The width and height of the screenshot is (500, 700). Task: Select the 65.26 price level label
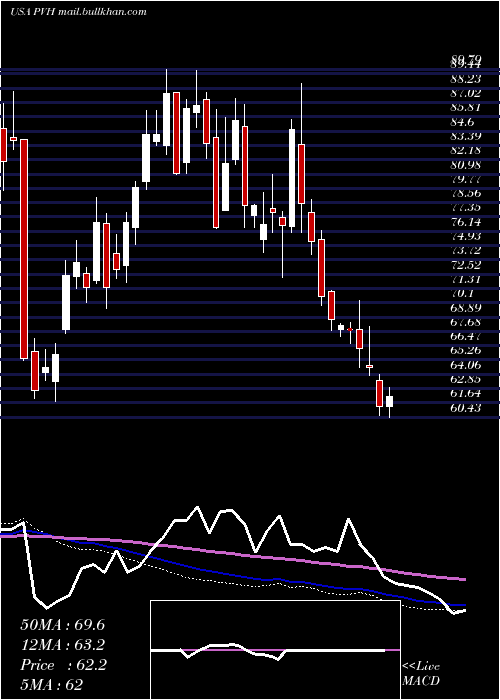tap(466, 350)
